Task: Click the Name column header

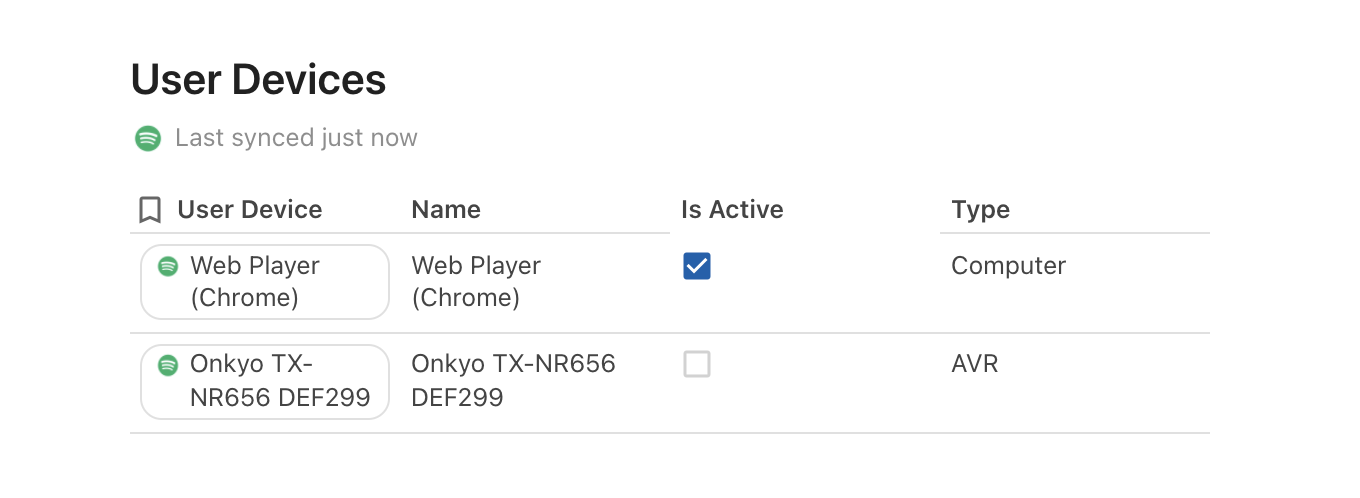Action: 446,210
